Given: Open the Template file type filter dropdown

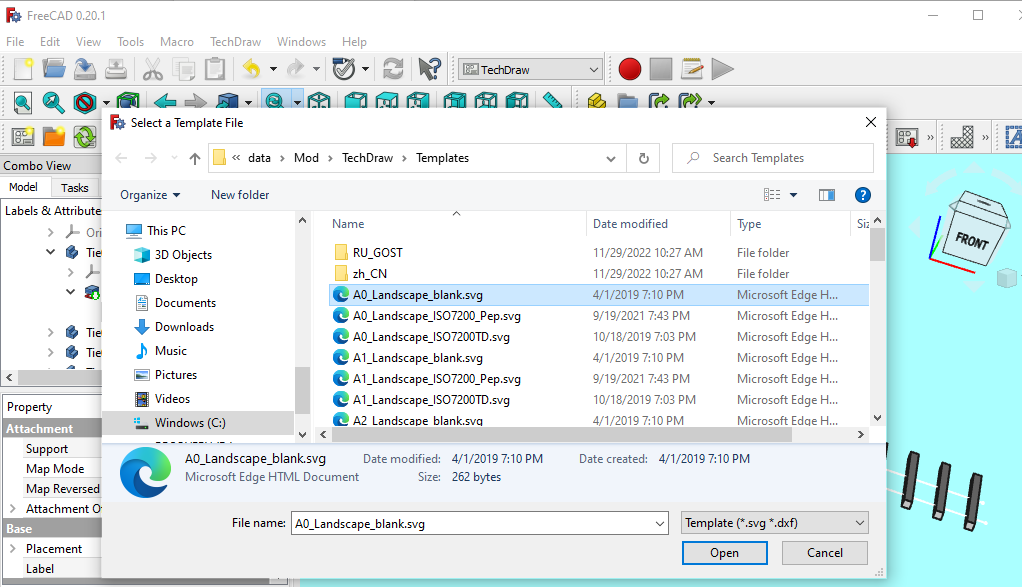Looking at the screenshot, I should 774,523.
